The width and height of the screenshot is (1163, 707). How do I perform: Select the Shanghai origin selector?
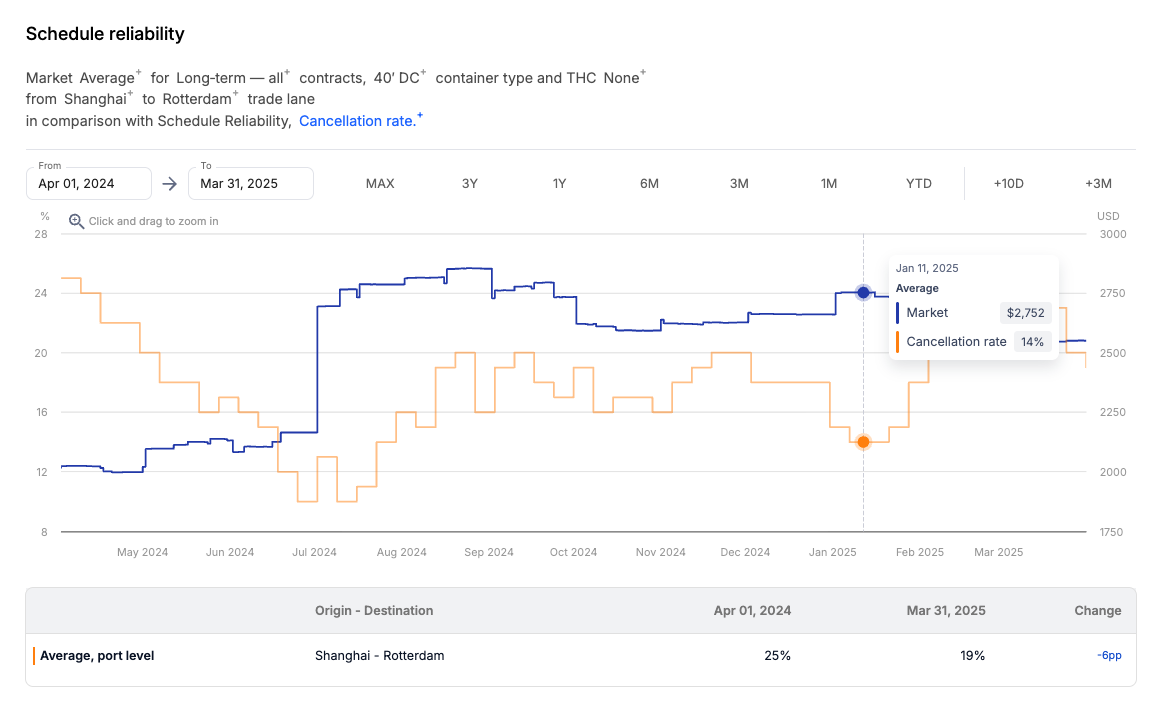(98, 99)
